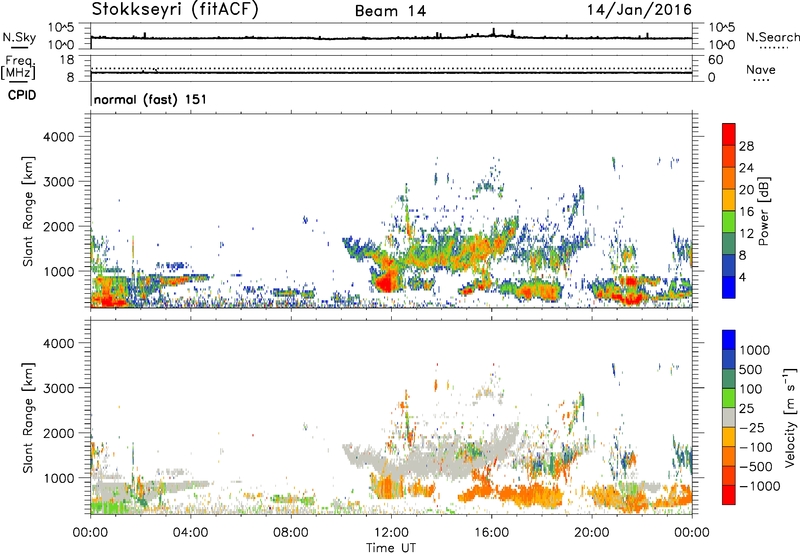This screenshot has height=554, width=800.
Task: Click the date '14/Jan/2016'
Action: (639, 10)
